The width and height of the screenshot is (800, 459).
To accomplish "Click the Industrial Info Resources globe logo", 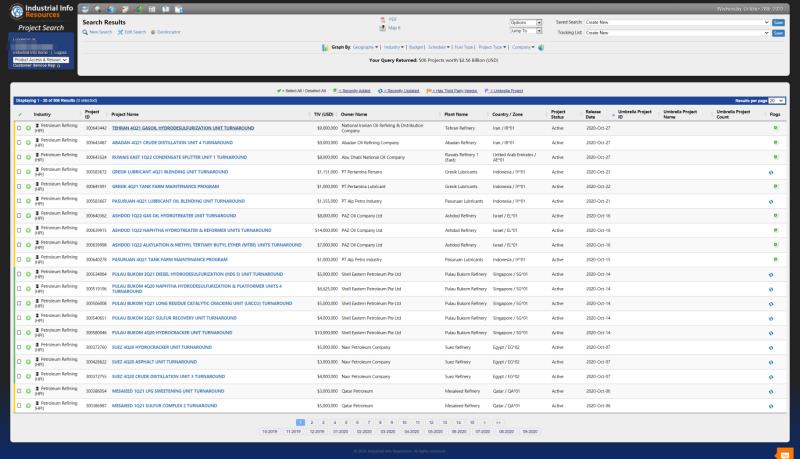I will [x=17, y=11].
